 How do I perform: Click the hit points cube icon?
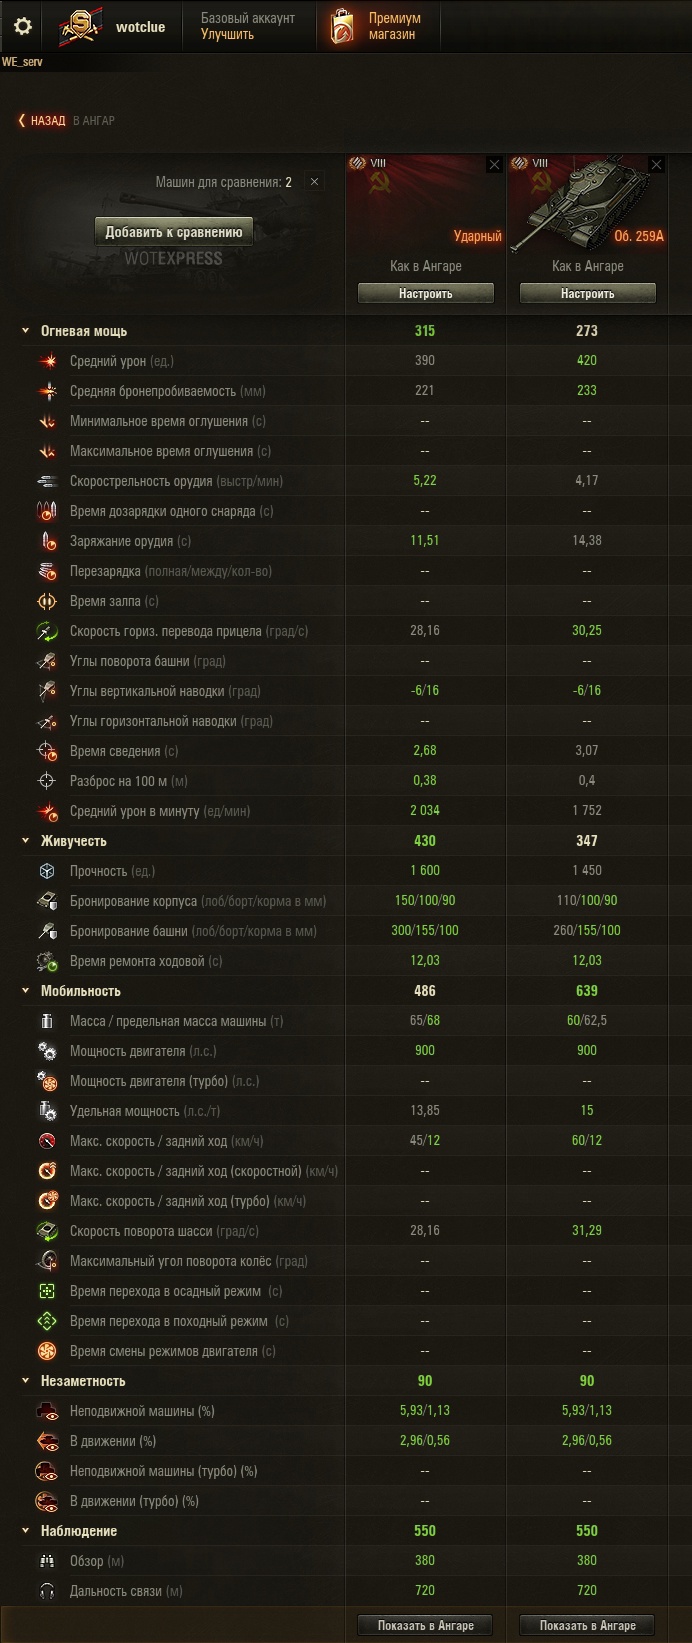(x=48, y=871)
